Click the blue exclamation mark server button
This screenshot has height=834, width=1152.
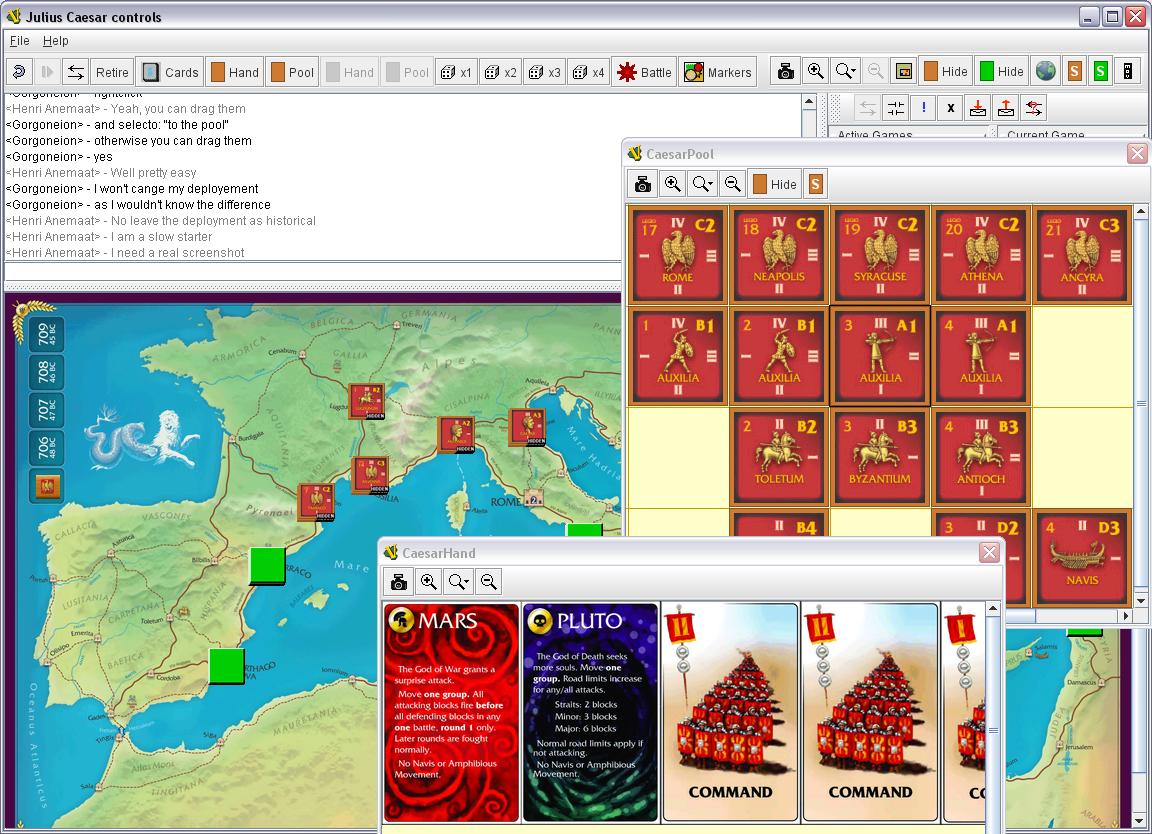(x=924, y=108)
